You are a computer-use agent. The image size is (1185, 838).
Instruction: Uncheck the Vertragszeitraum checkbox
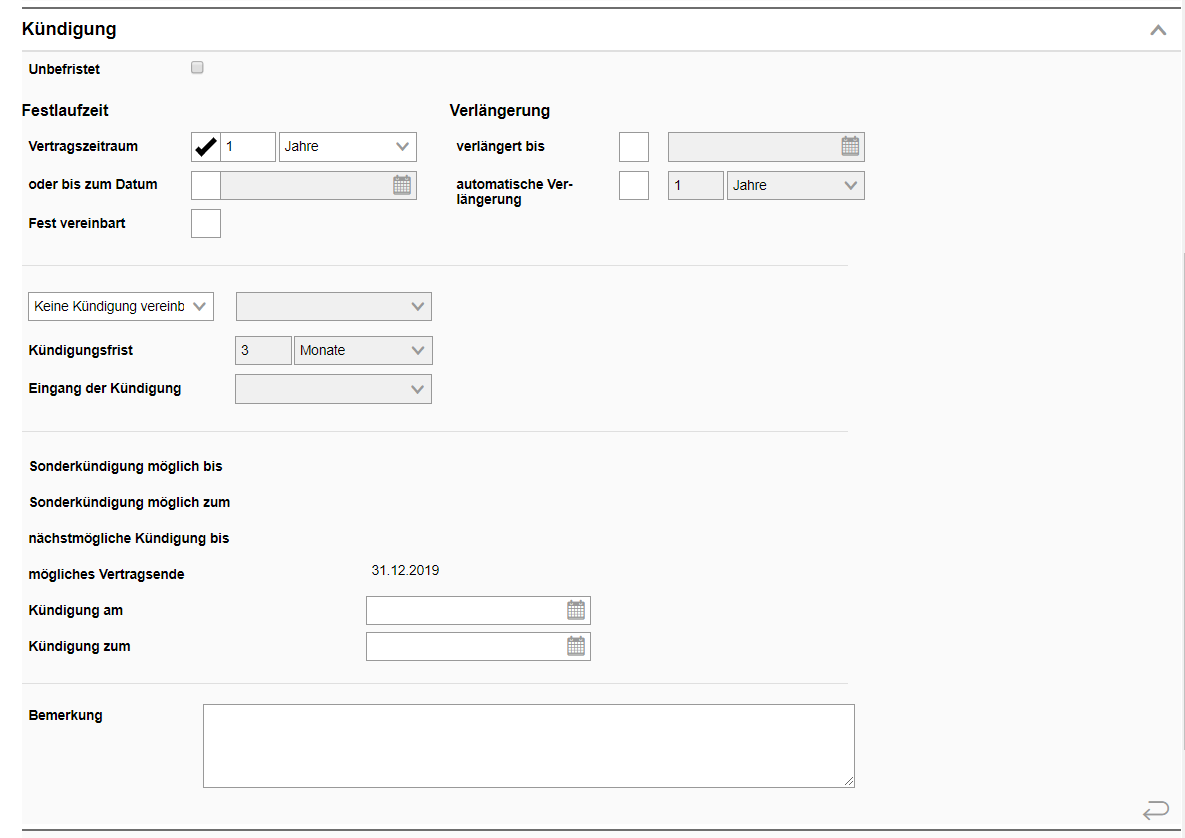[x=205, y=147]
